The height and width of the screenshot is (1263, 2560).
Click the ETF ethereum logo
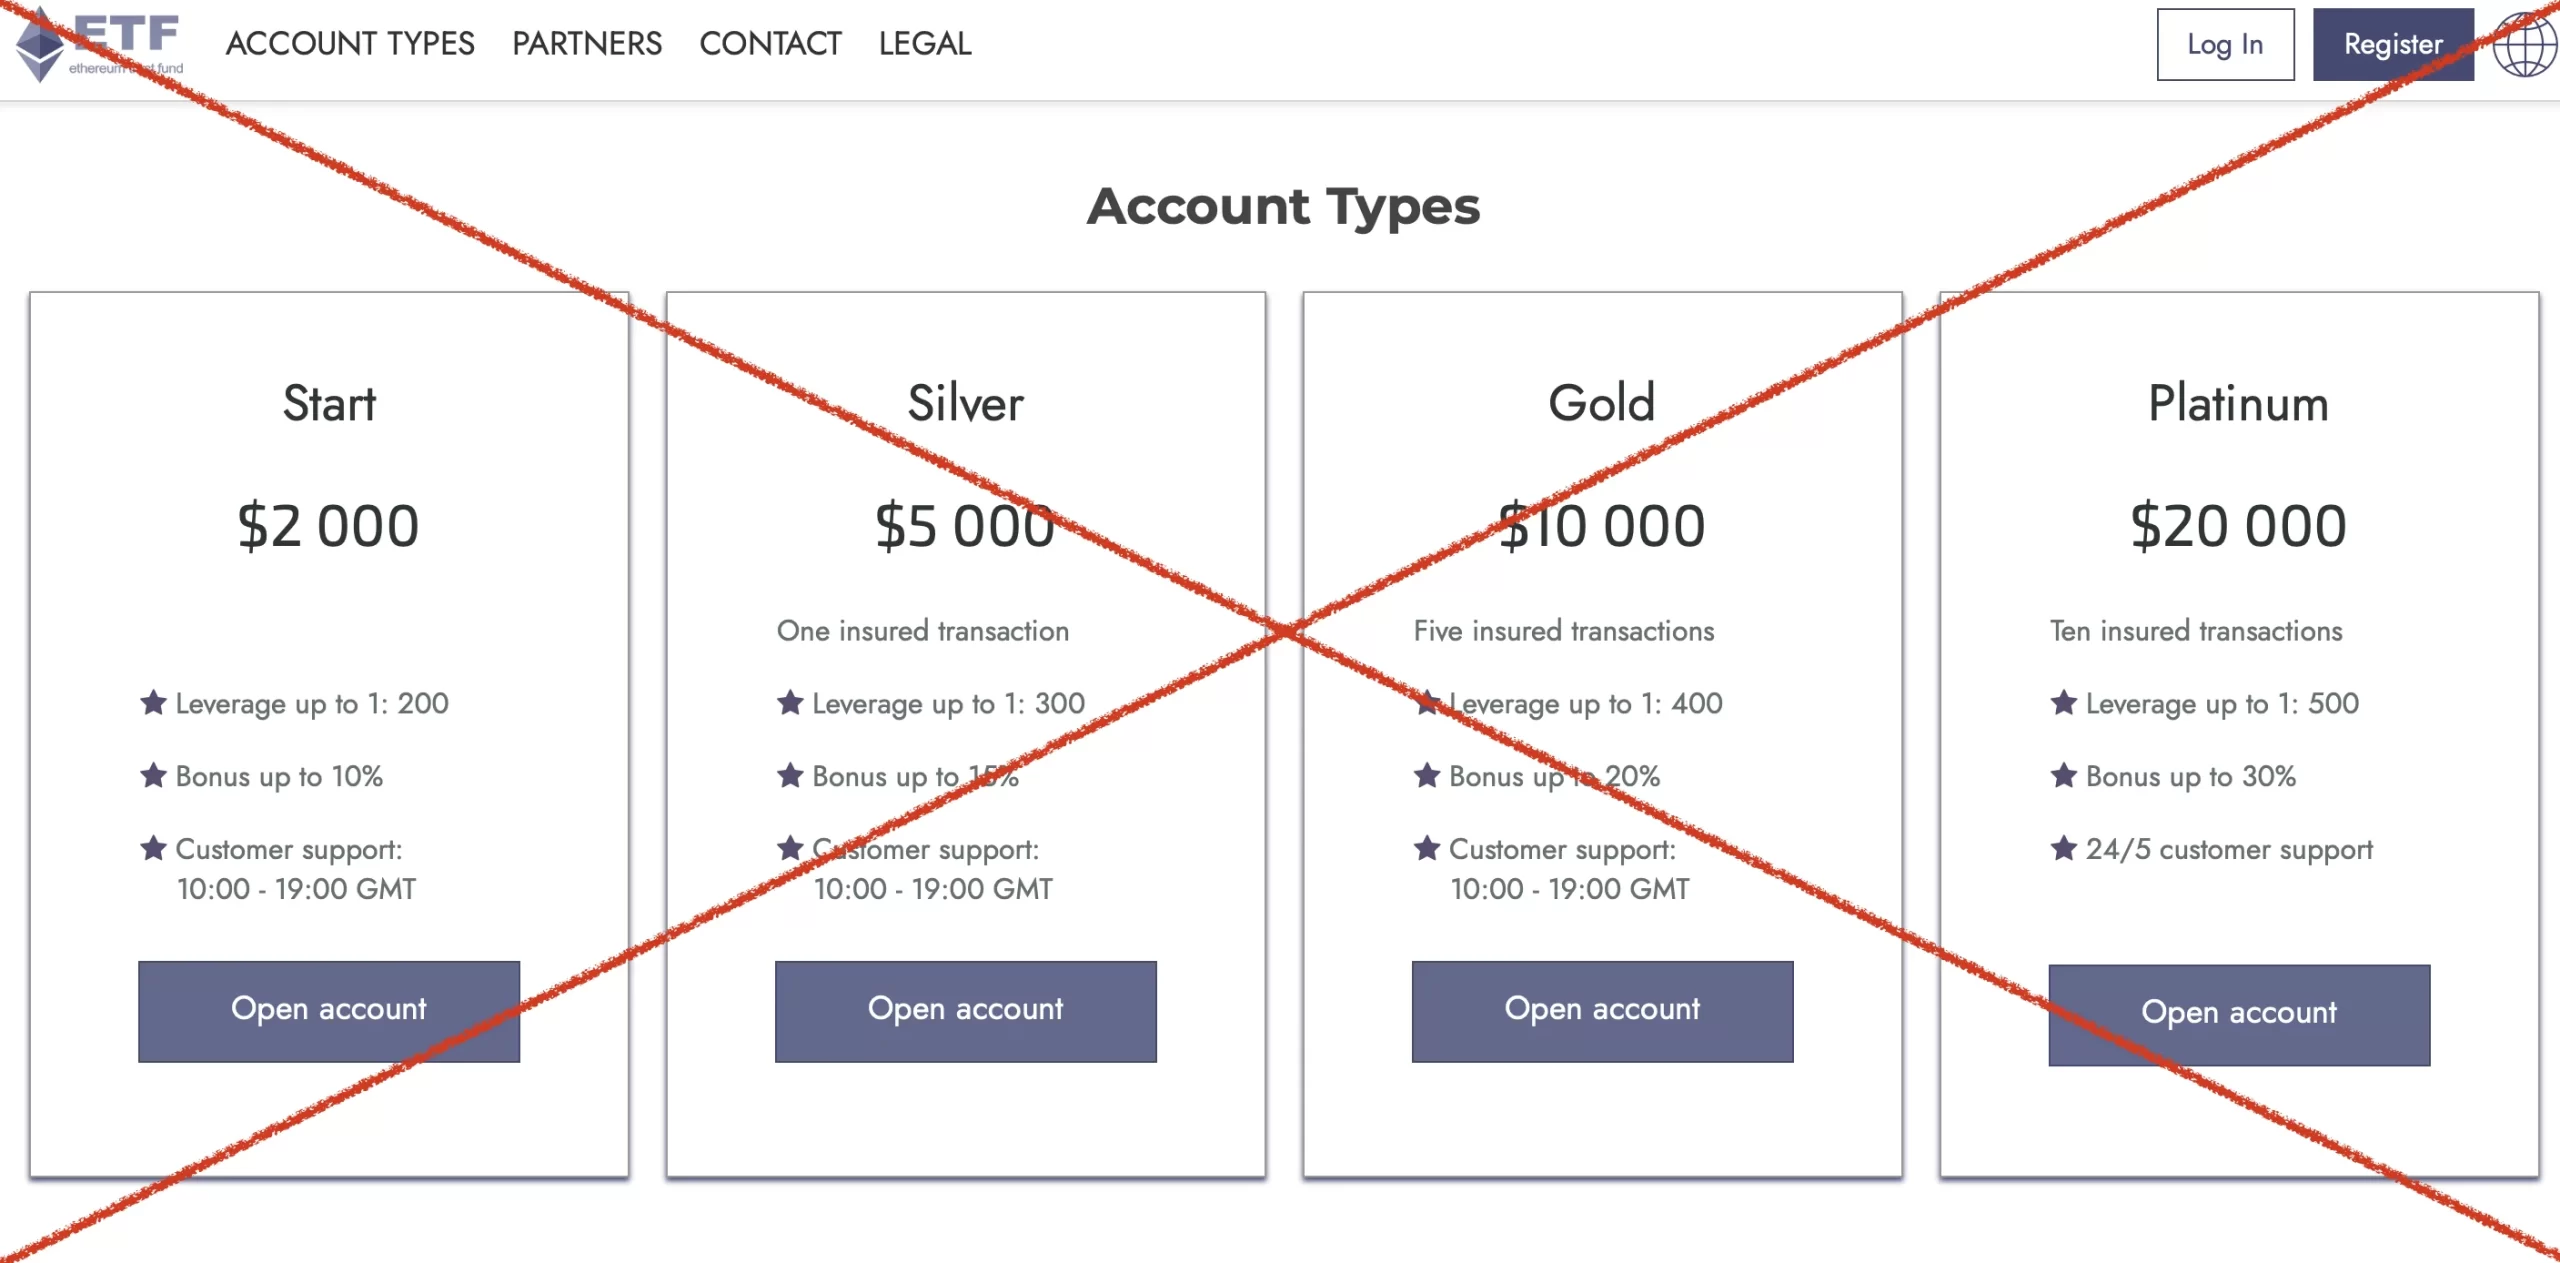click(x=99, y=45)
